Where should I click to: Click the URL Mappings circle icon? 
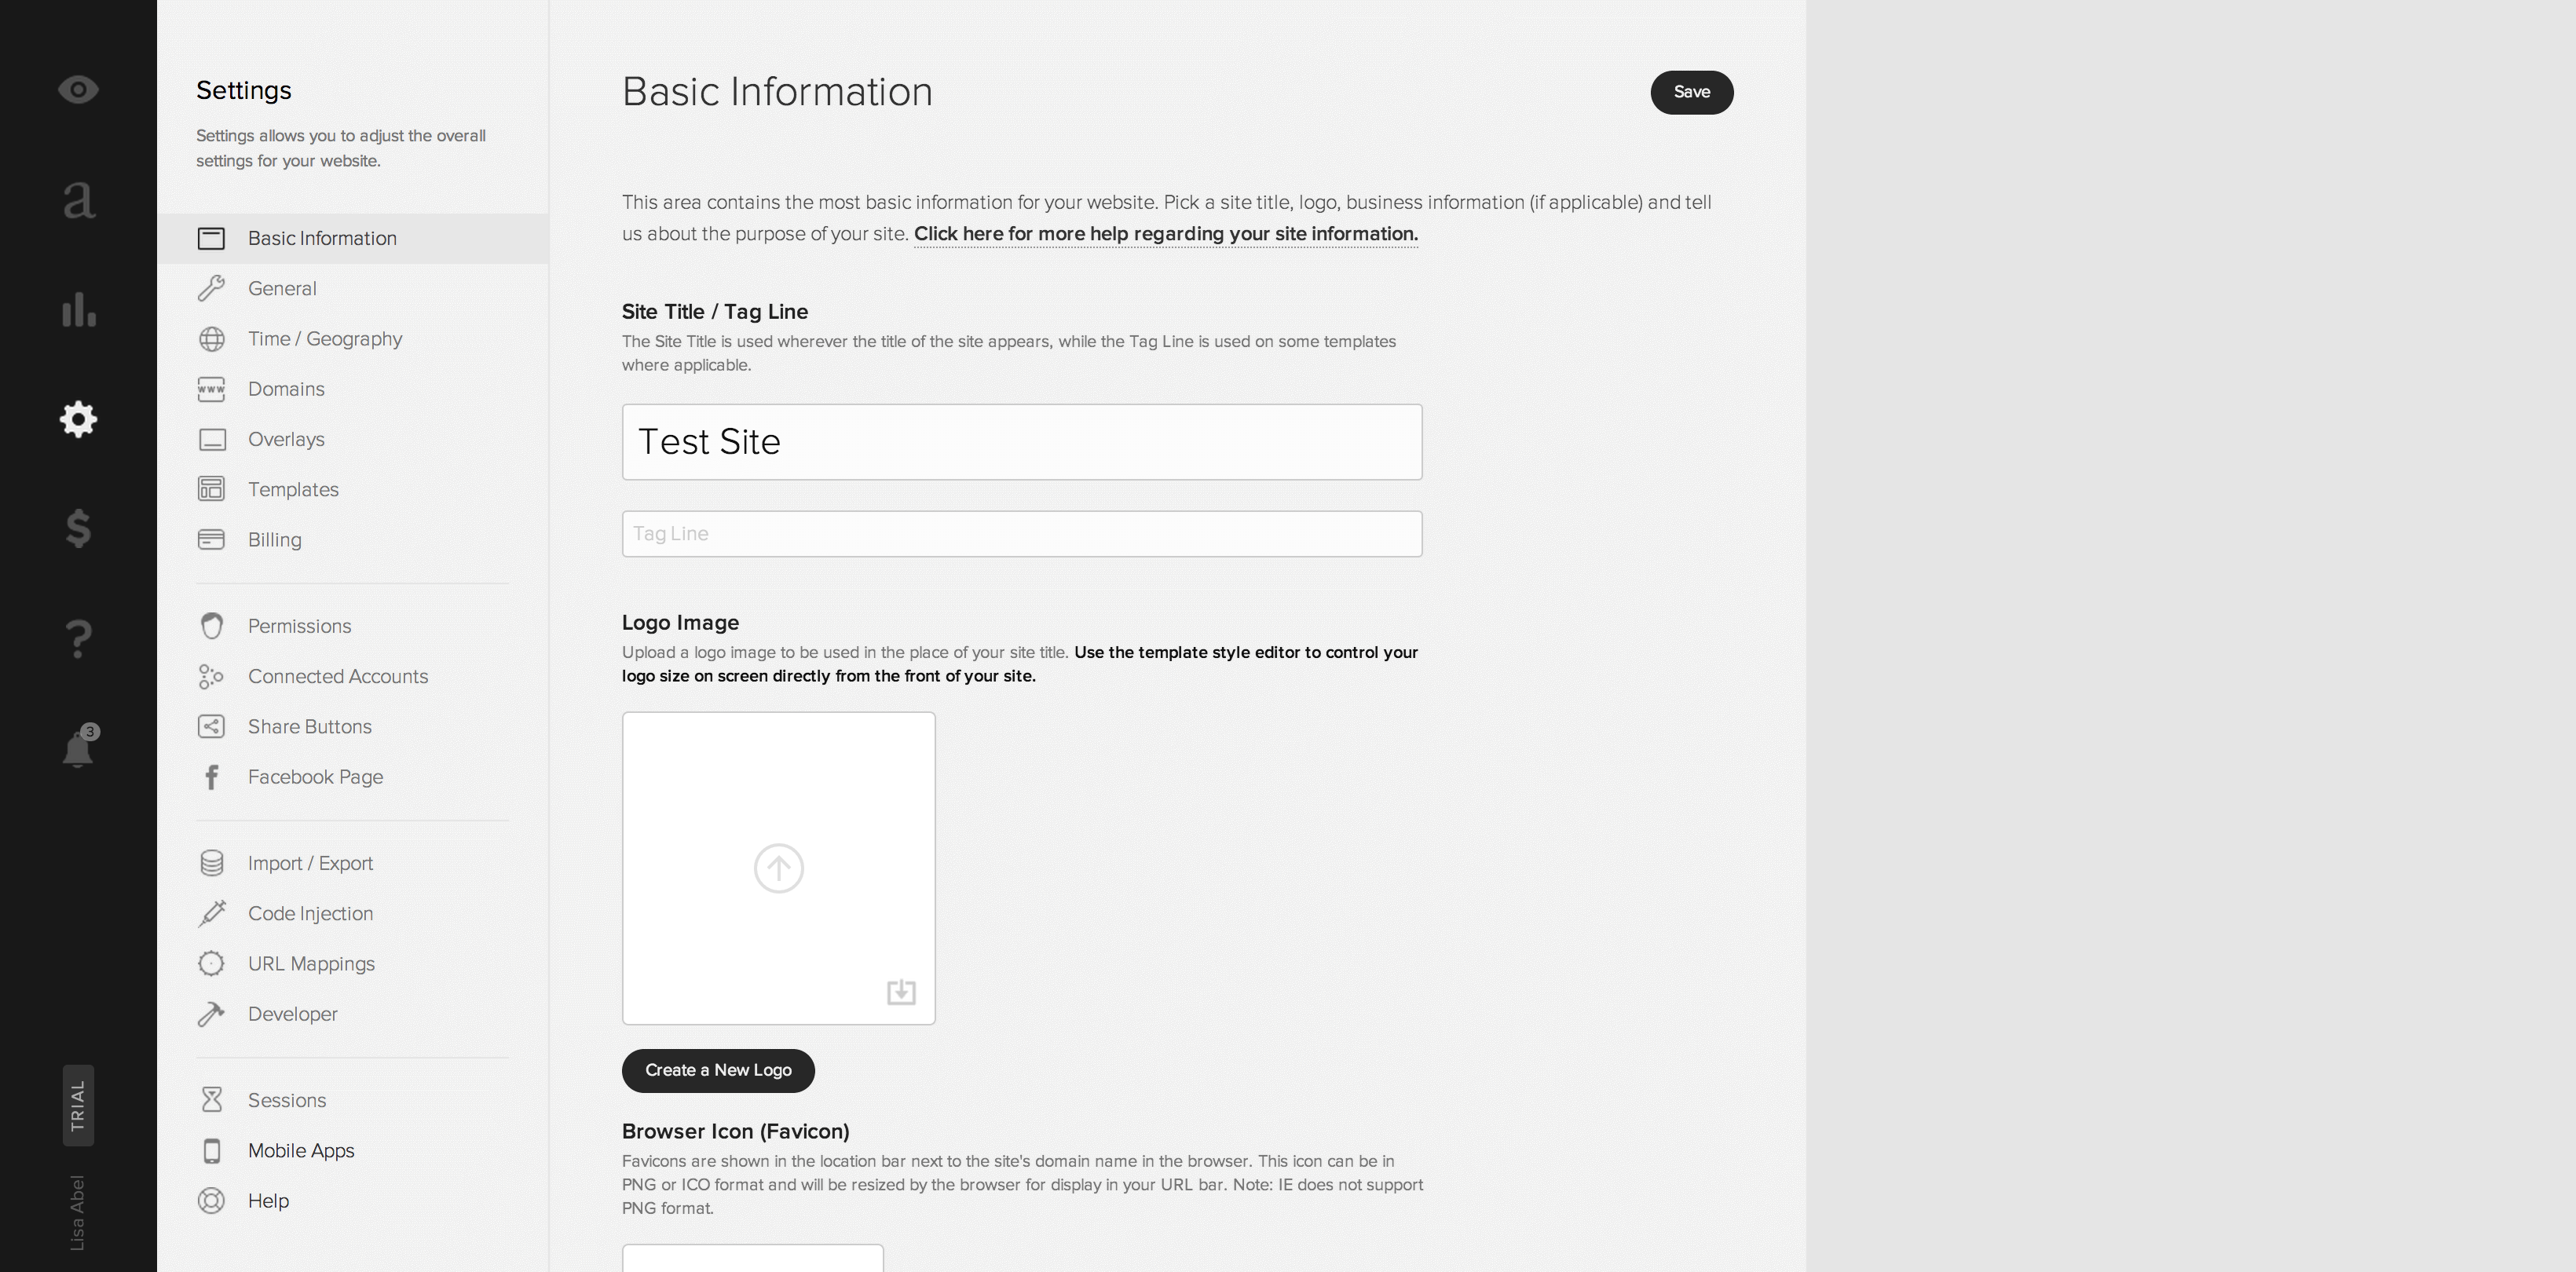click(x=211, y=964)
